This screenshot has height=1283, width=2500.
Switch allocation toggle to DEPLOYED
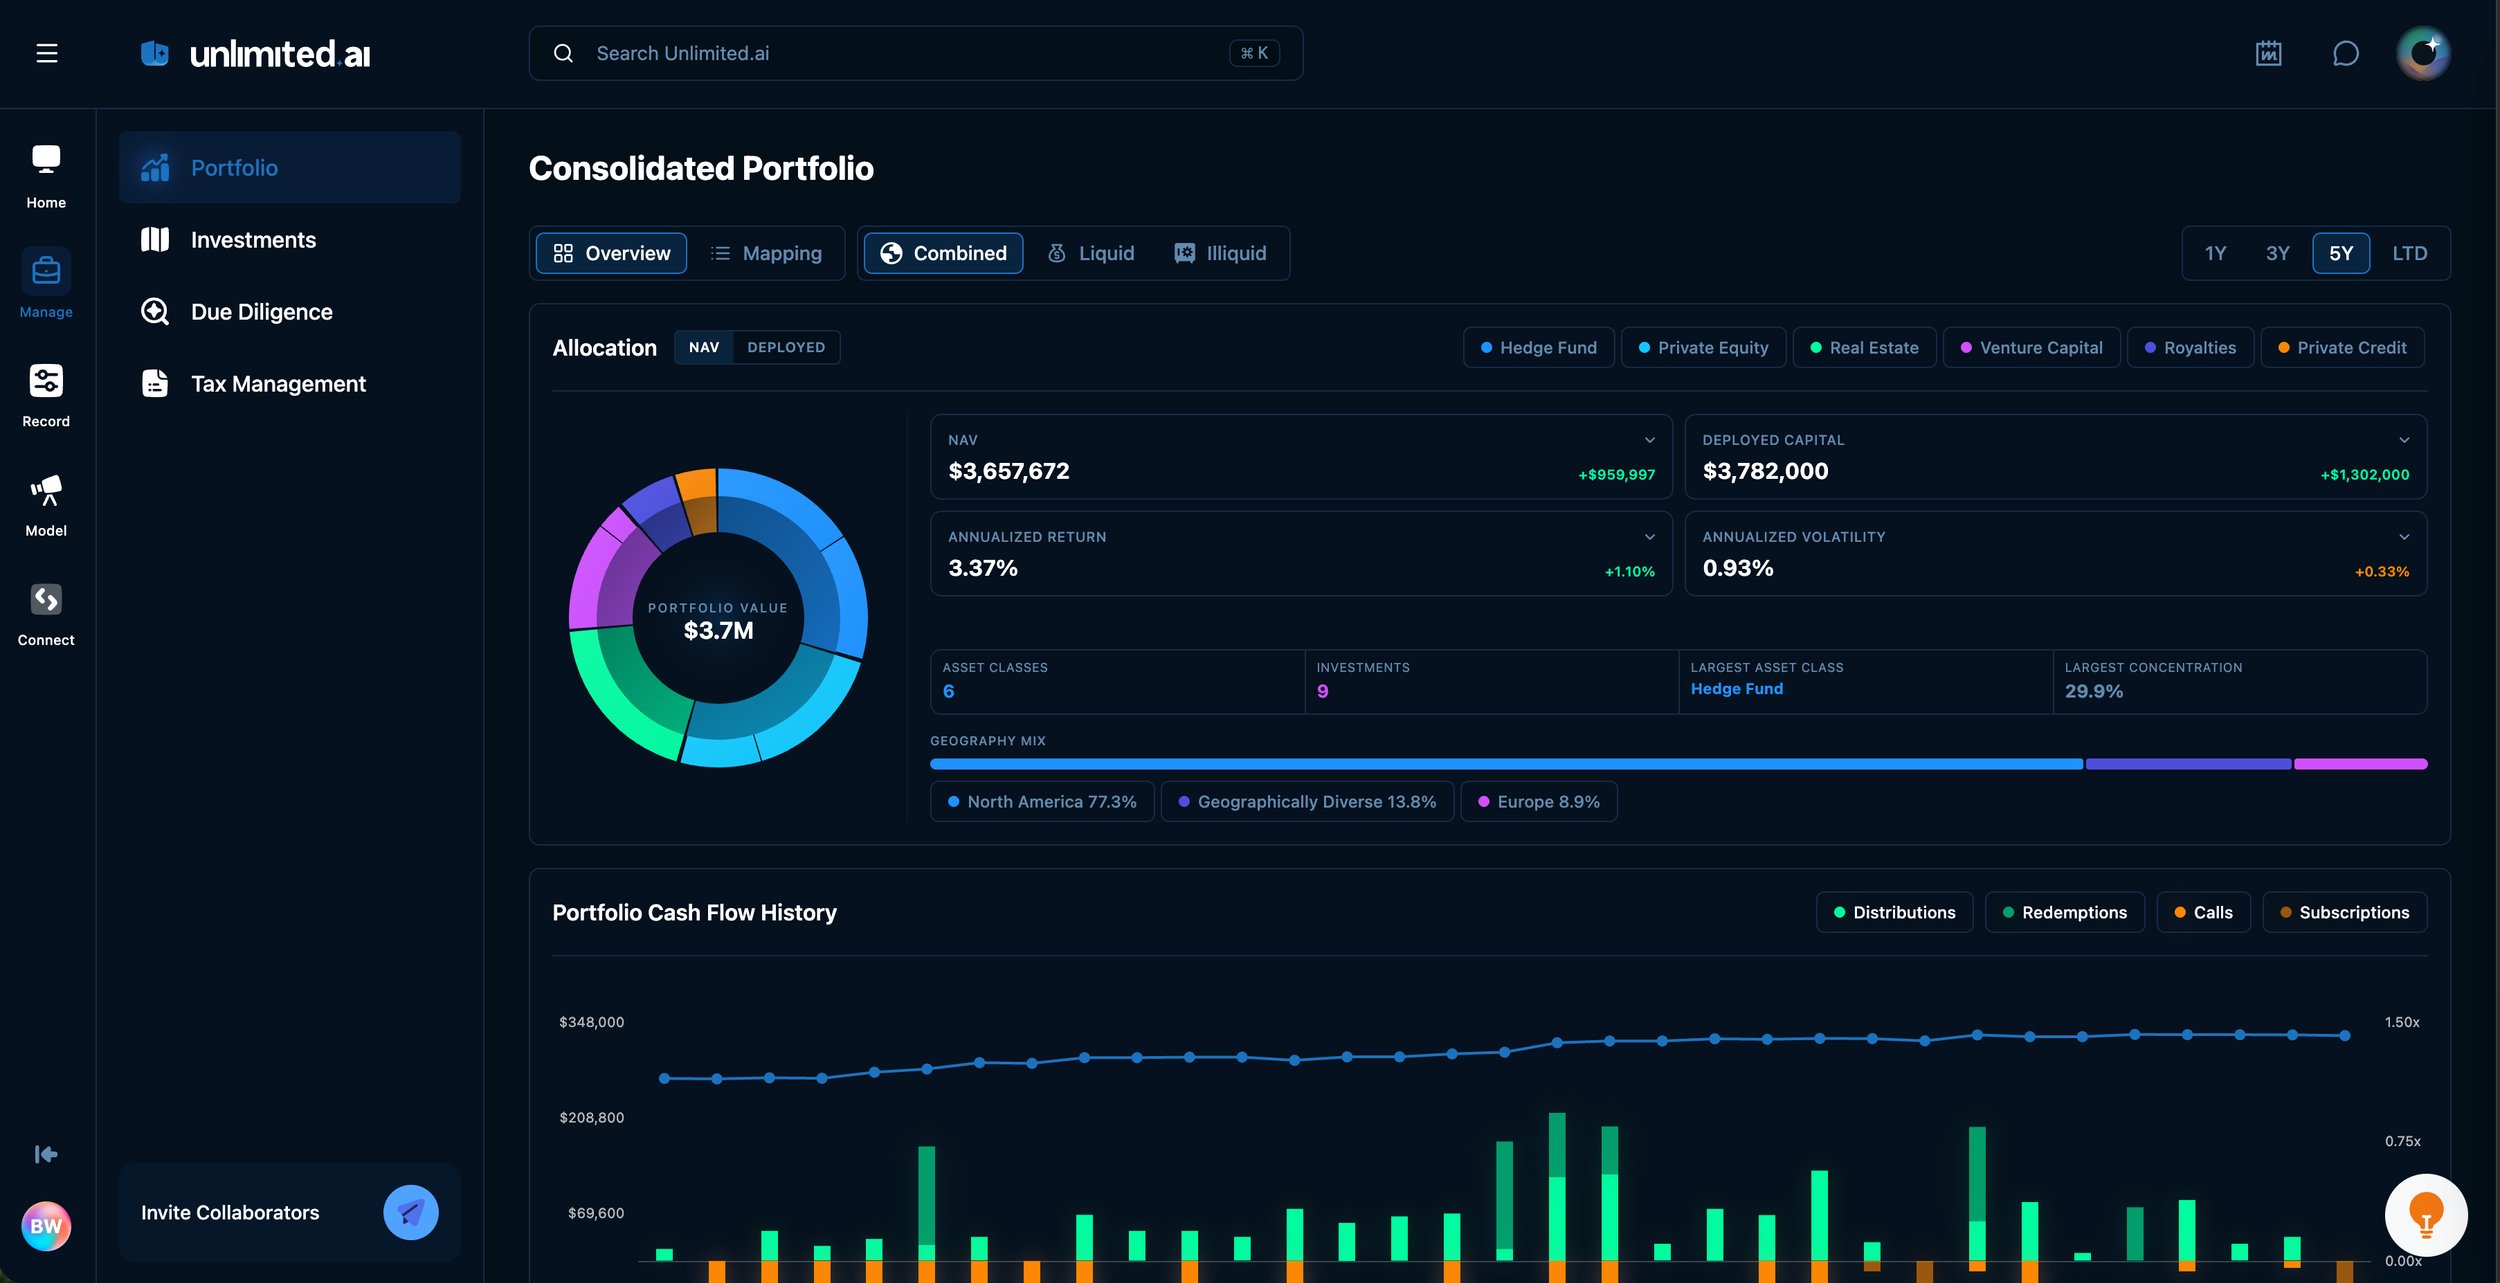click(x=786, y=347)
